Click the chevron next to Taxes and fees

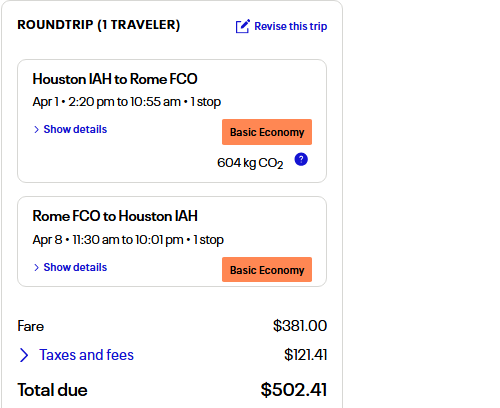tap(24, 355)
